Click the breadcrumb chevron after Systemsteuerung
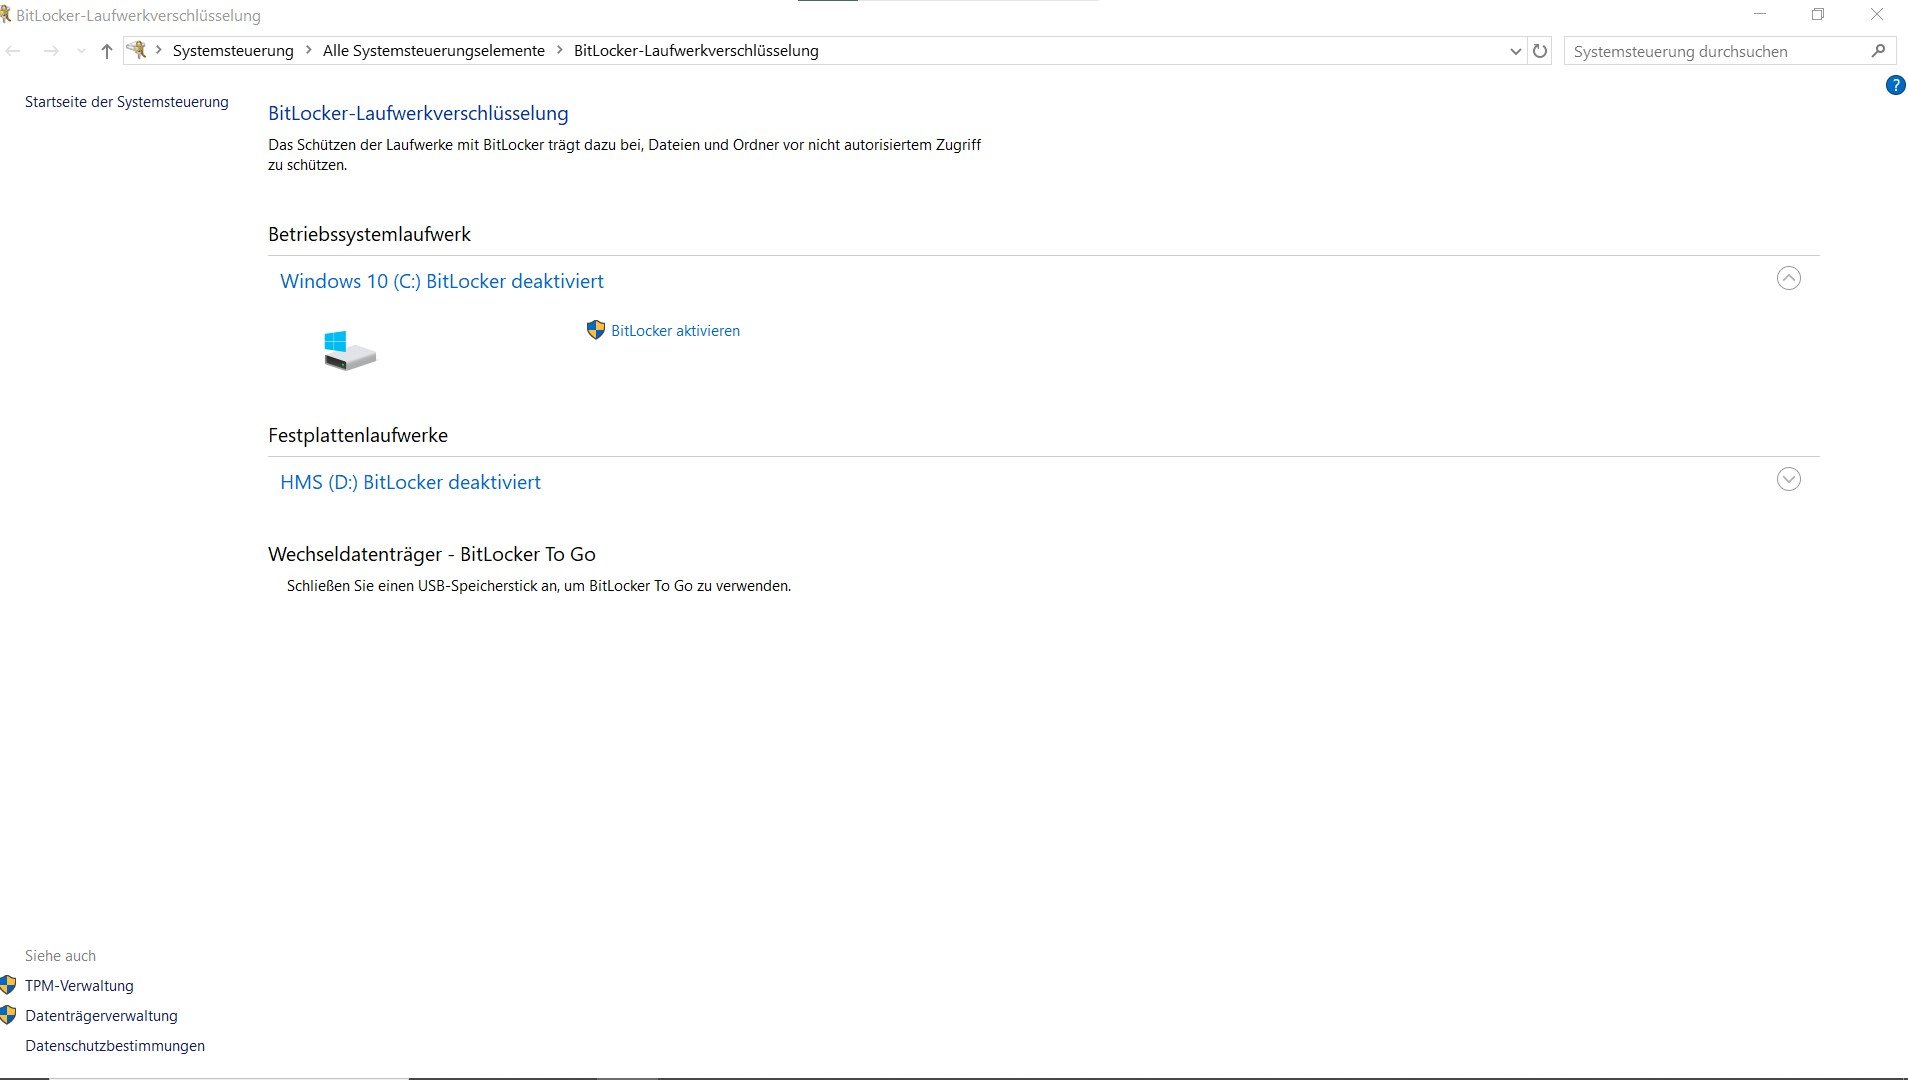Image resolution: width=1908 pixels, height=1080 pixels. click(x=308, y=50)
